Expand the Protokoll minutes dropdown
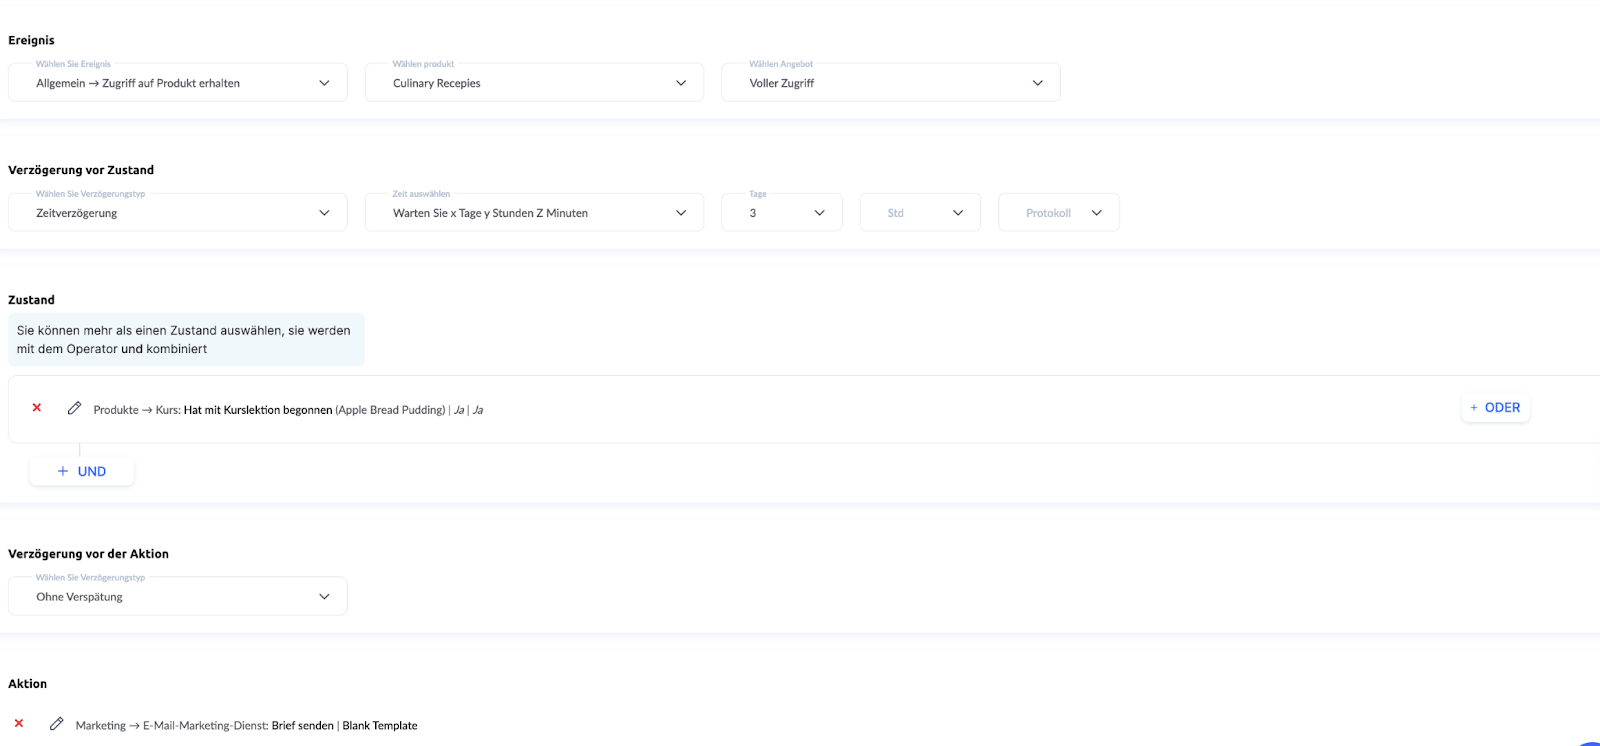 pyautogui.click(x=1058, y=213)
